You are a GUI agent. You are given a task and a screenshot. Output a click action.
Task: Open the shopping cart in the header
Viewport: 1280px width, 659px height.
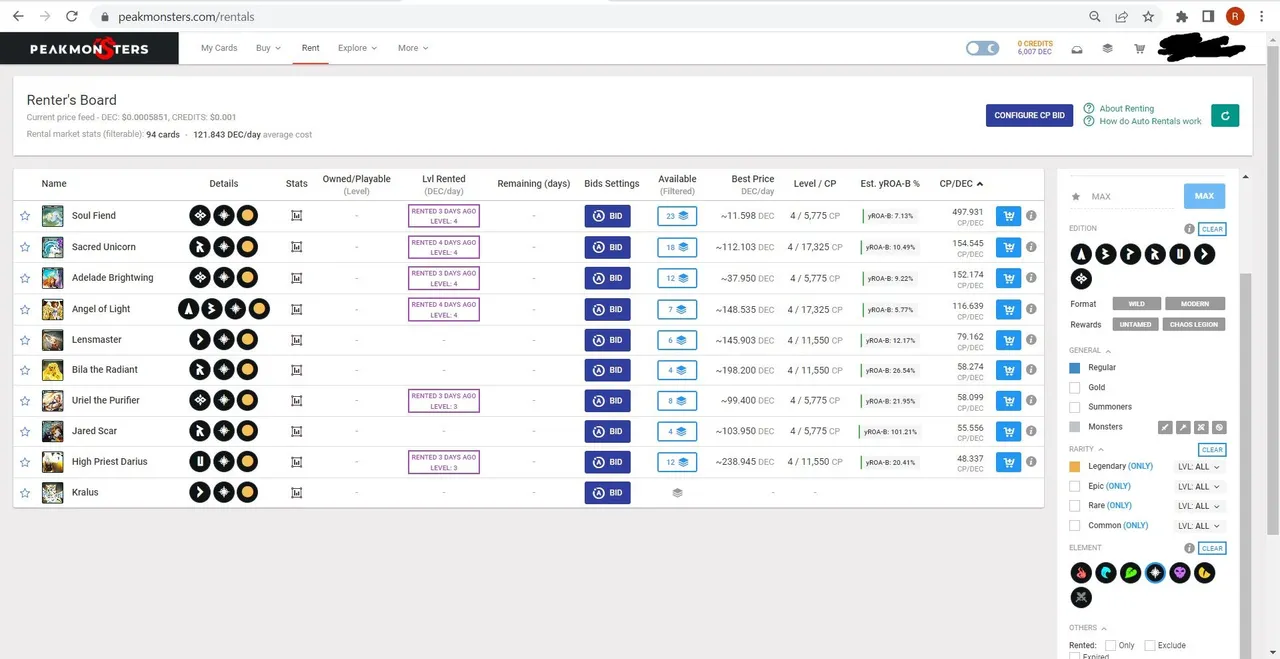click(1139, 48)
